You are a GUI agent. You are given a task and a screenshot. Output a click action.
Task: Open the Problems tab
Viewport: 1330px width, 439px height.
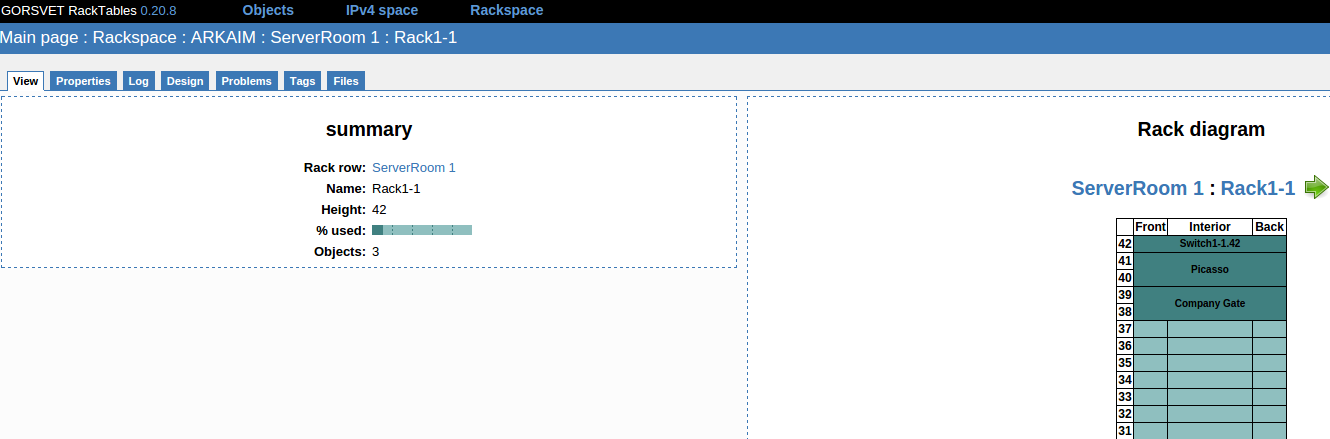pos(246,81)
